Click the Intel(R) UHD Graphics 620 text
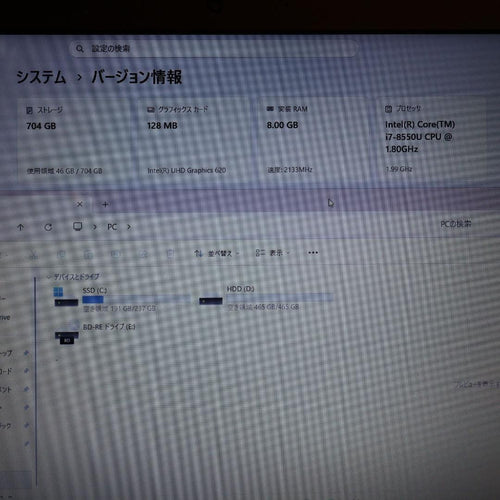Image resolution: width=500 pixels, height=500 pixels. tap(187, 170)
